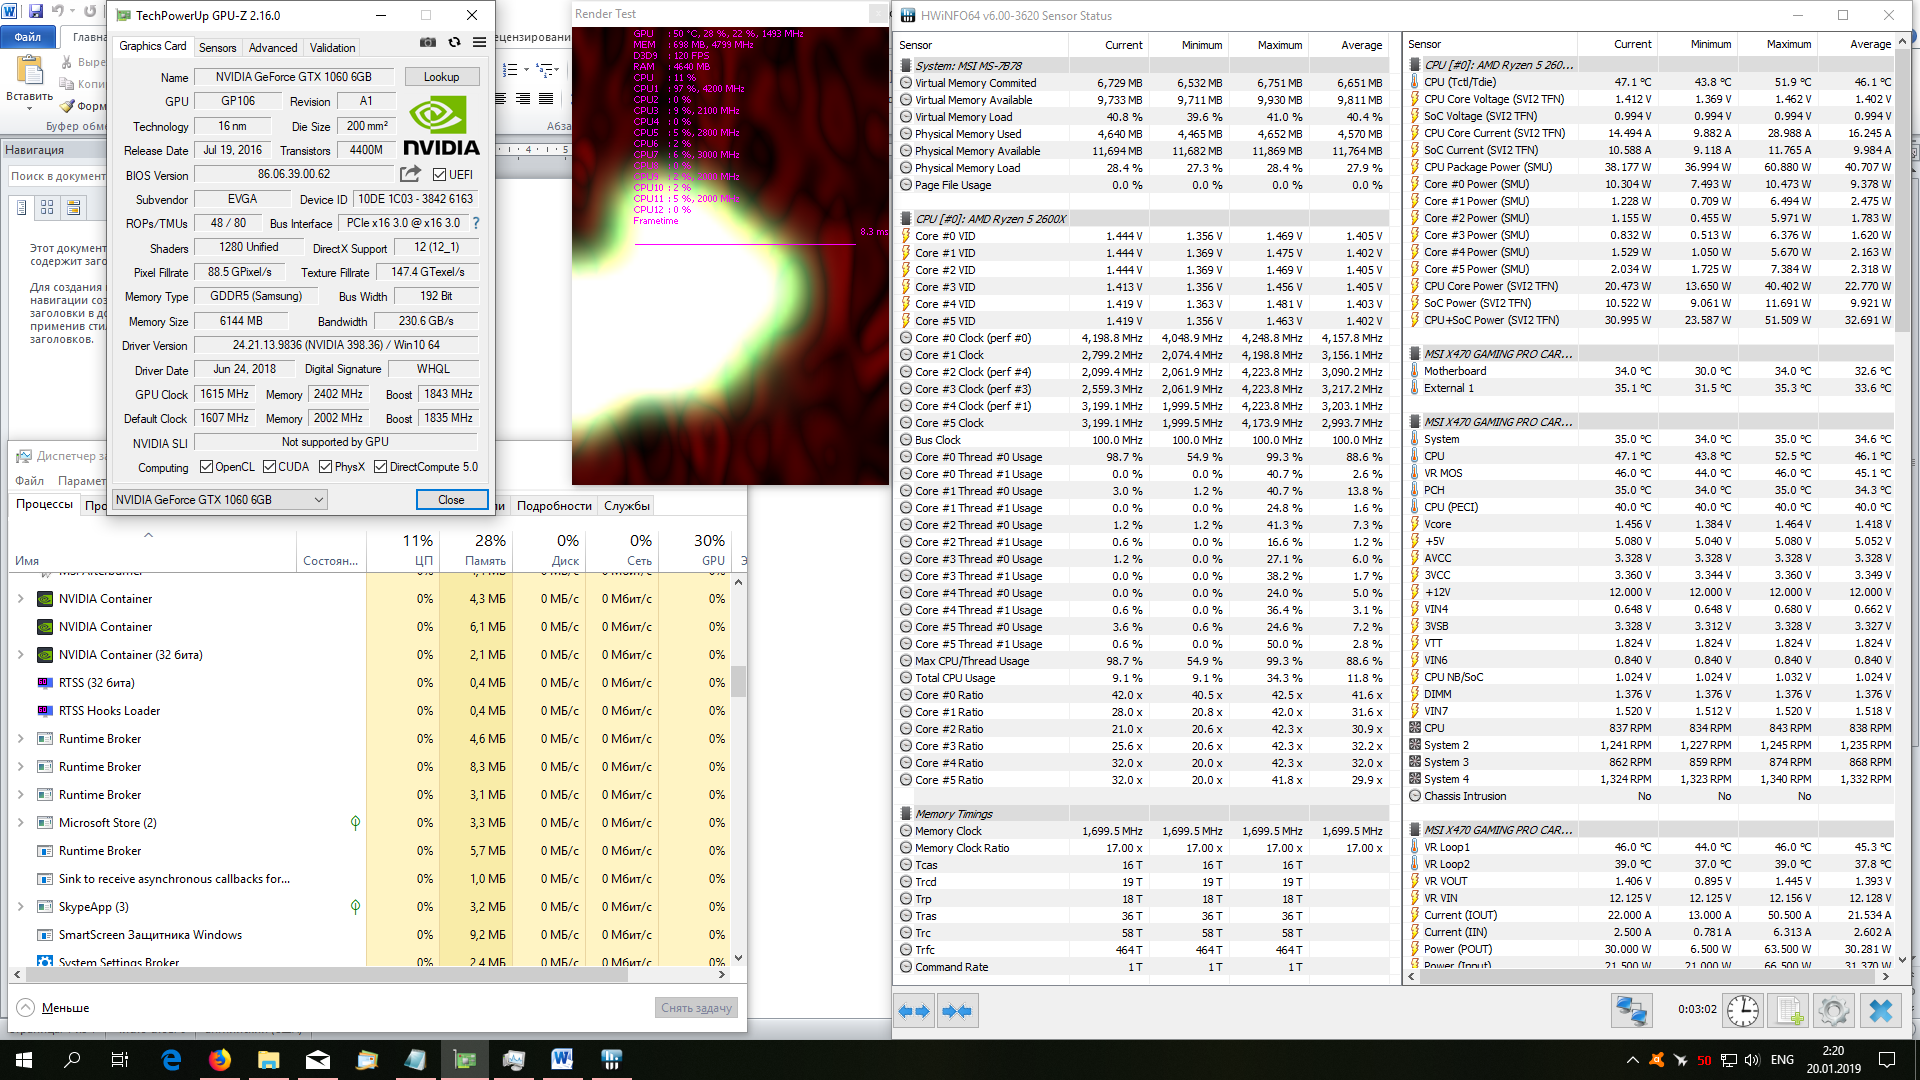Switch to the Advanced tab in GPU-Z

(273, 48)
